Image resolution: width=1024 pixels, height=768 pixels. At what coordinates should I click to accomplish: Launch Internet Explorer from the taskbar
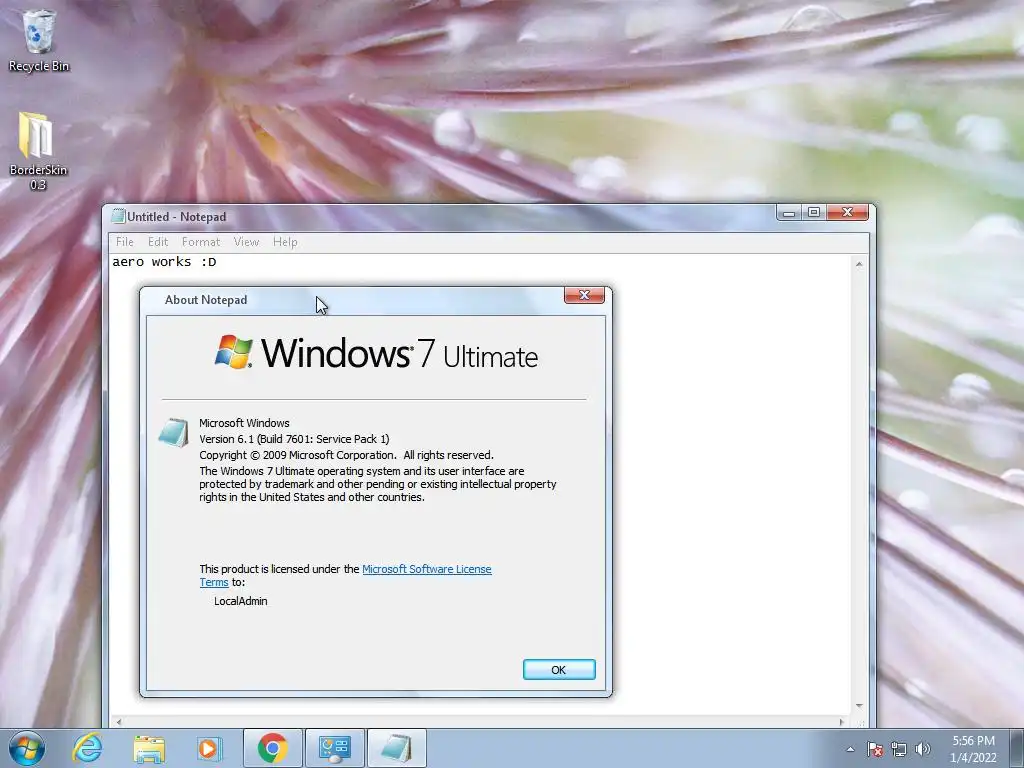point(88,748)
